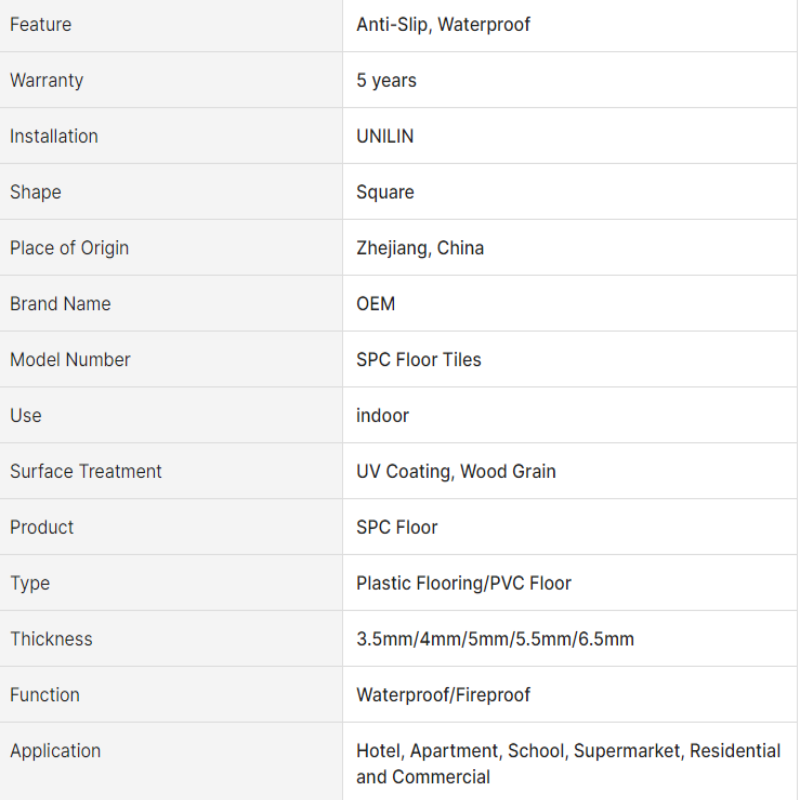
Task: Click the Shape row label
Action: click(x=36, y=192)
